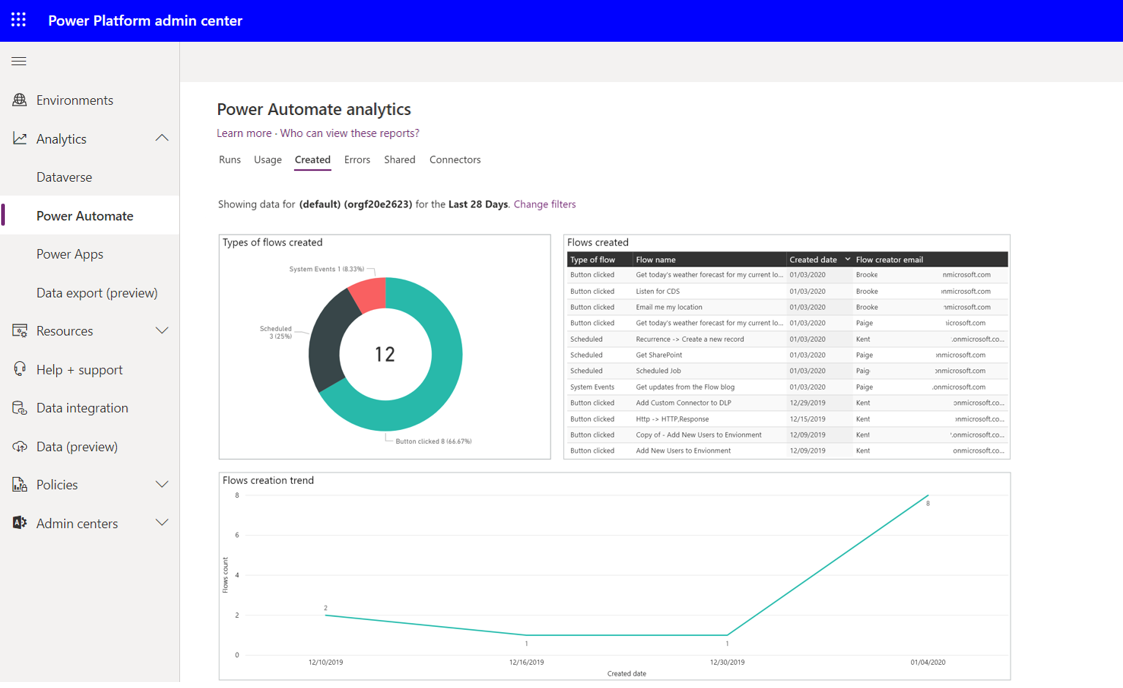Image resolution: width=1123 pixels, height=688 pixels.
Task: Open Who can view these reports link
Action: point(348,133)
